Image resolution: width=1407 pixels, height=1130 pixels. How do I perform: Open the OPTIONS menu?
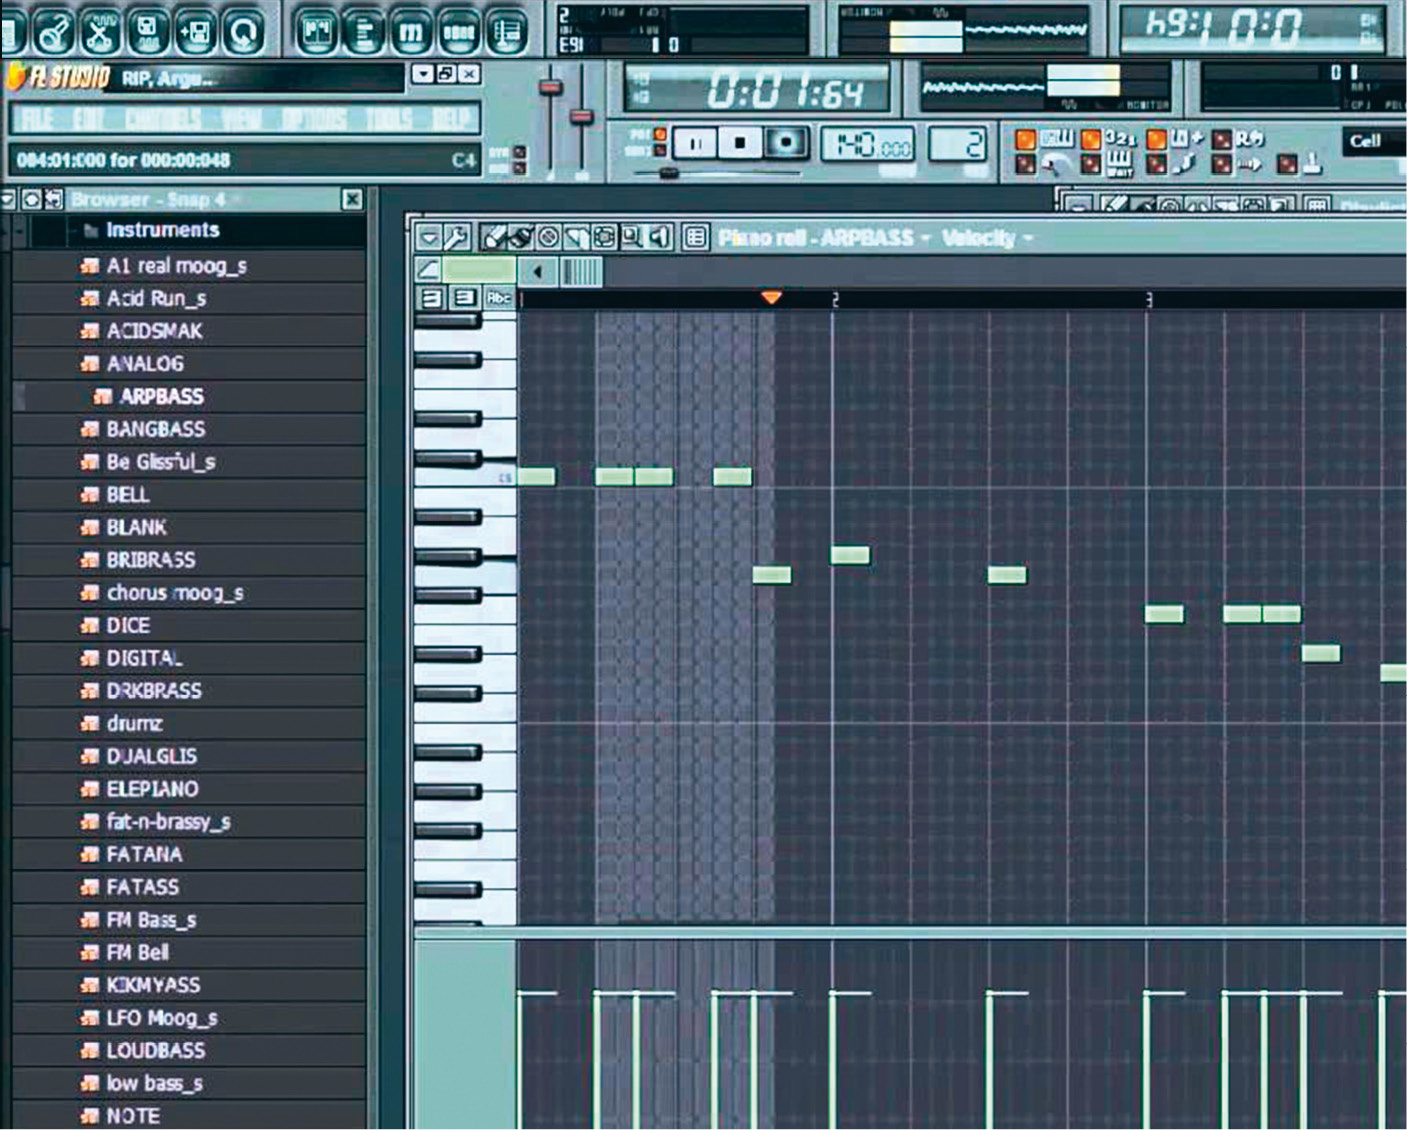(314, 120)
